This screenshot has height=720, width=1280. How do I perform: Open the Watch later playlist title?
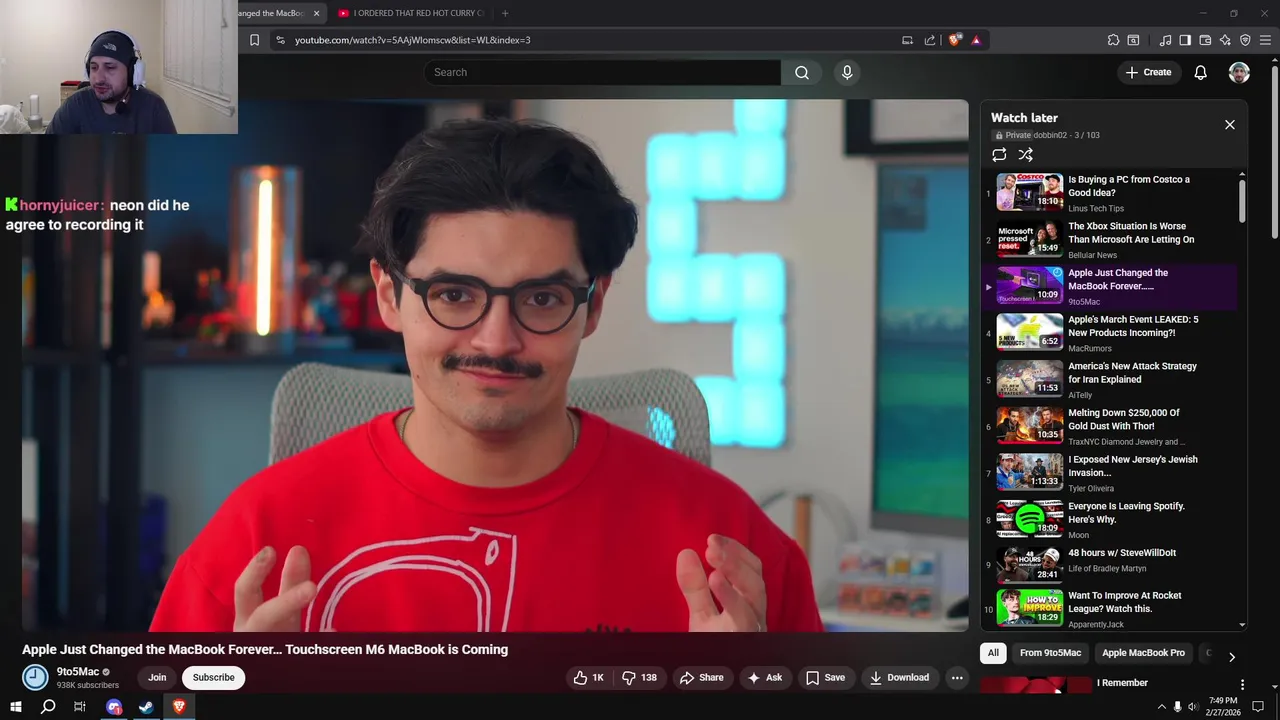coord(1024,118)
